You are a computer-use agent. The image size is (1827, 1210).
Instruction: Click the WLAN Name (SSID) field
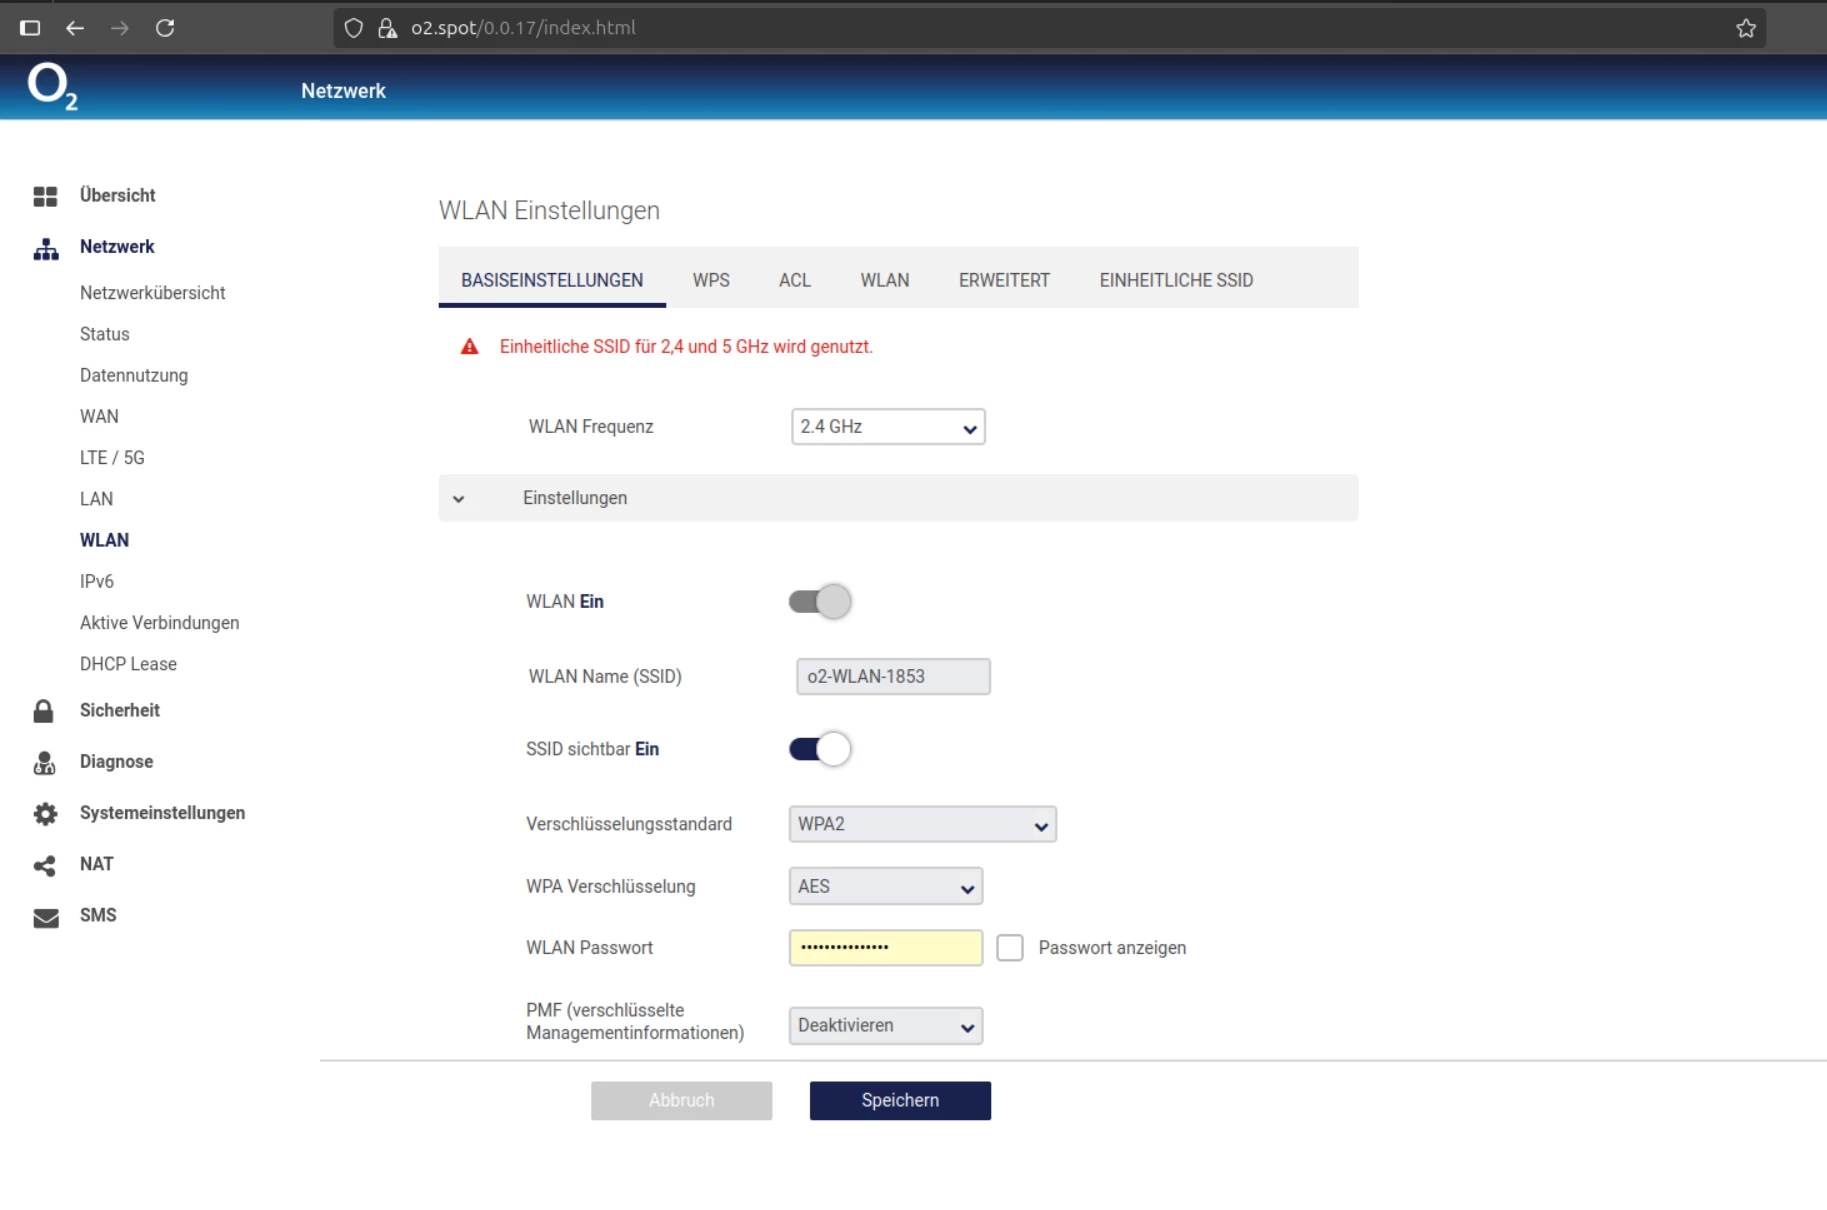[x=893, y=676]
